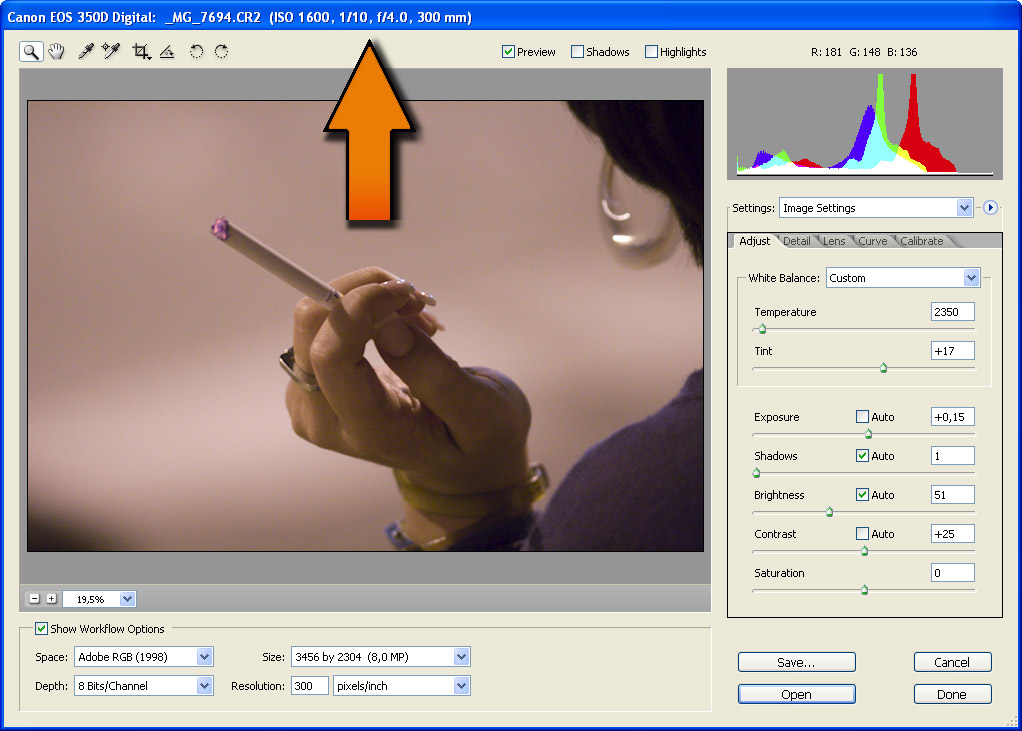
Task: Select the Crop tool
Action: pos(141,51)
